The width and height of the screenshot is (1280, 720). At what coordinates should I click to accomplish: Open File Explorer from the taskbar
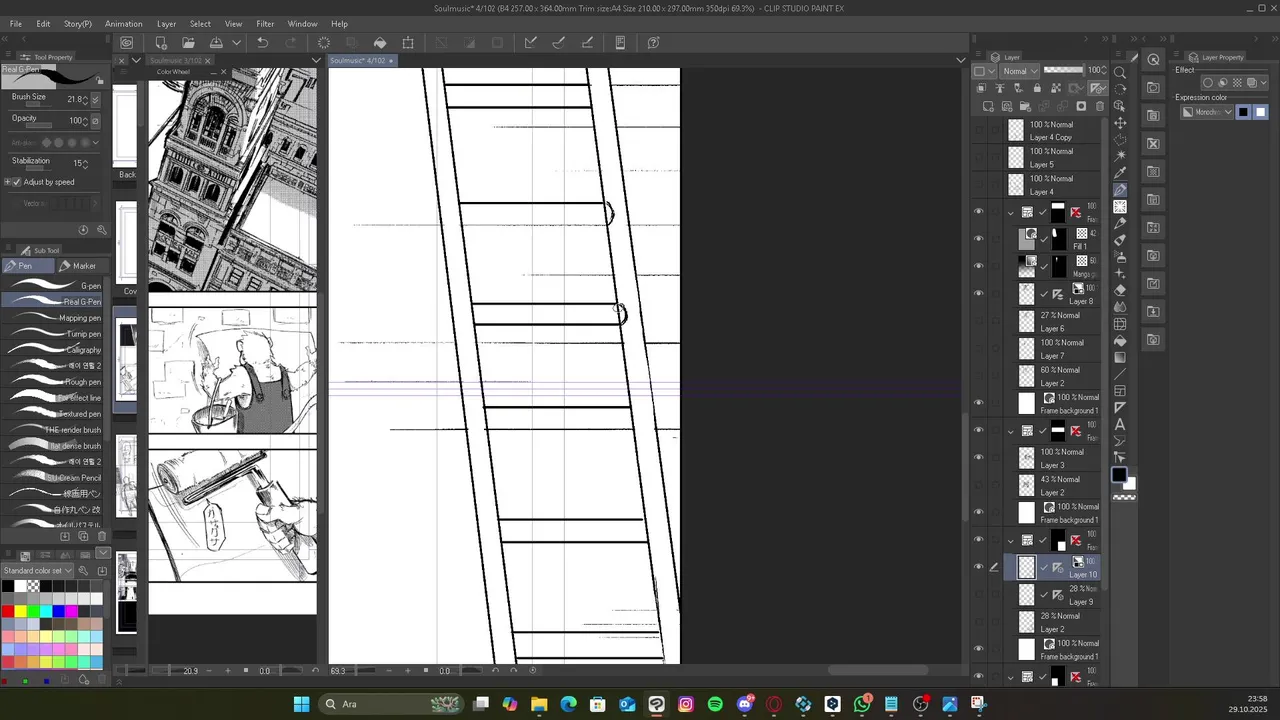pyautogui.click(x=539, y=704)
